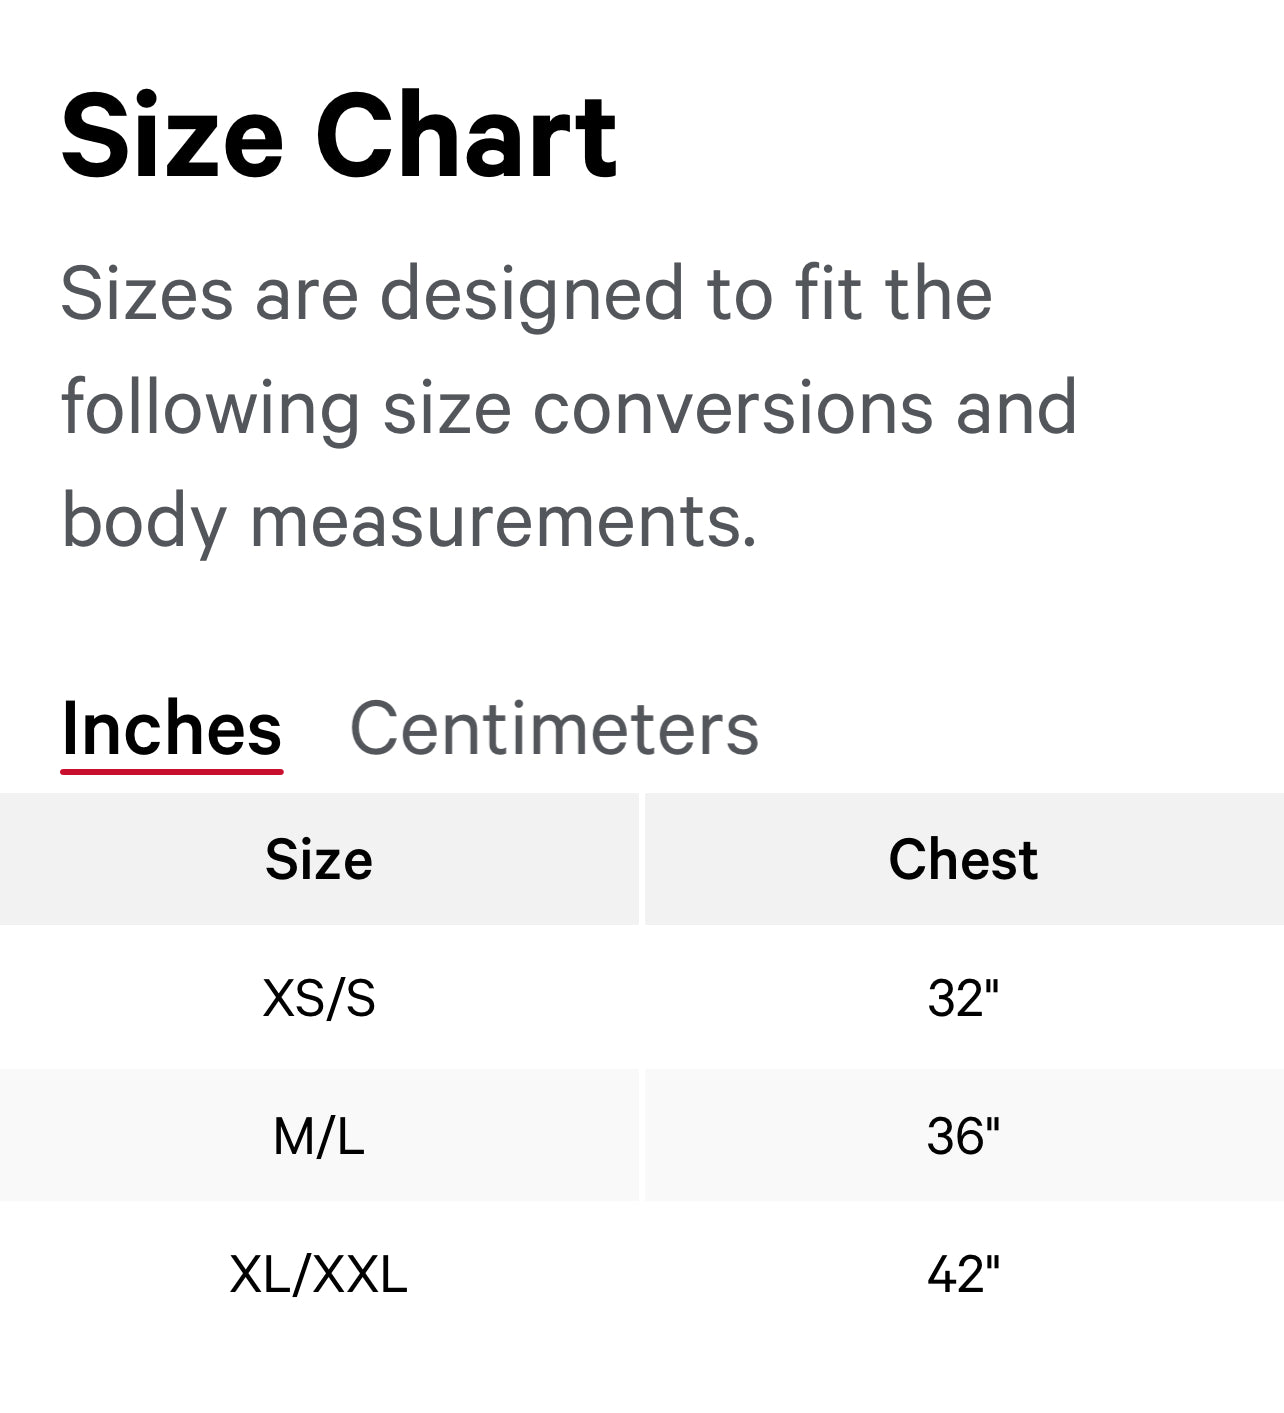Click the word "following" in the description
This screenshot has height=1413, width=1284.
click(210, 408)
